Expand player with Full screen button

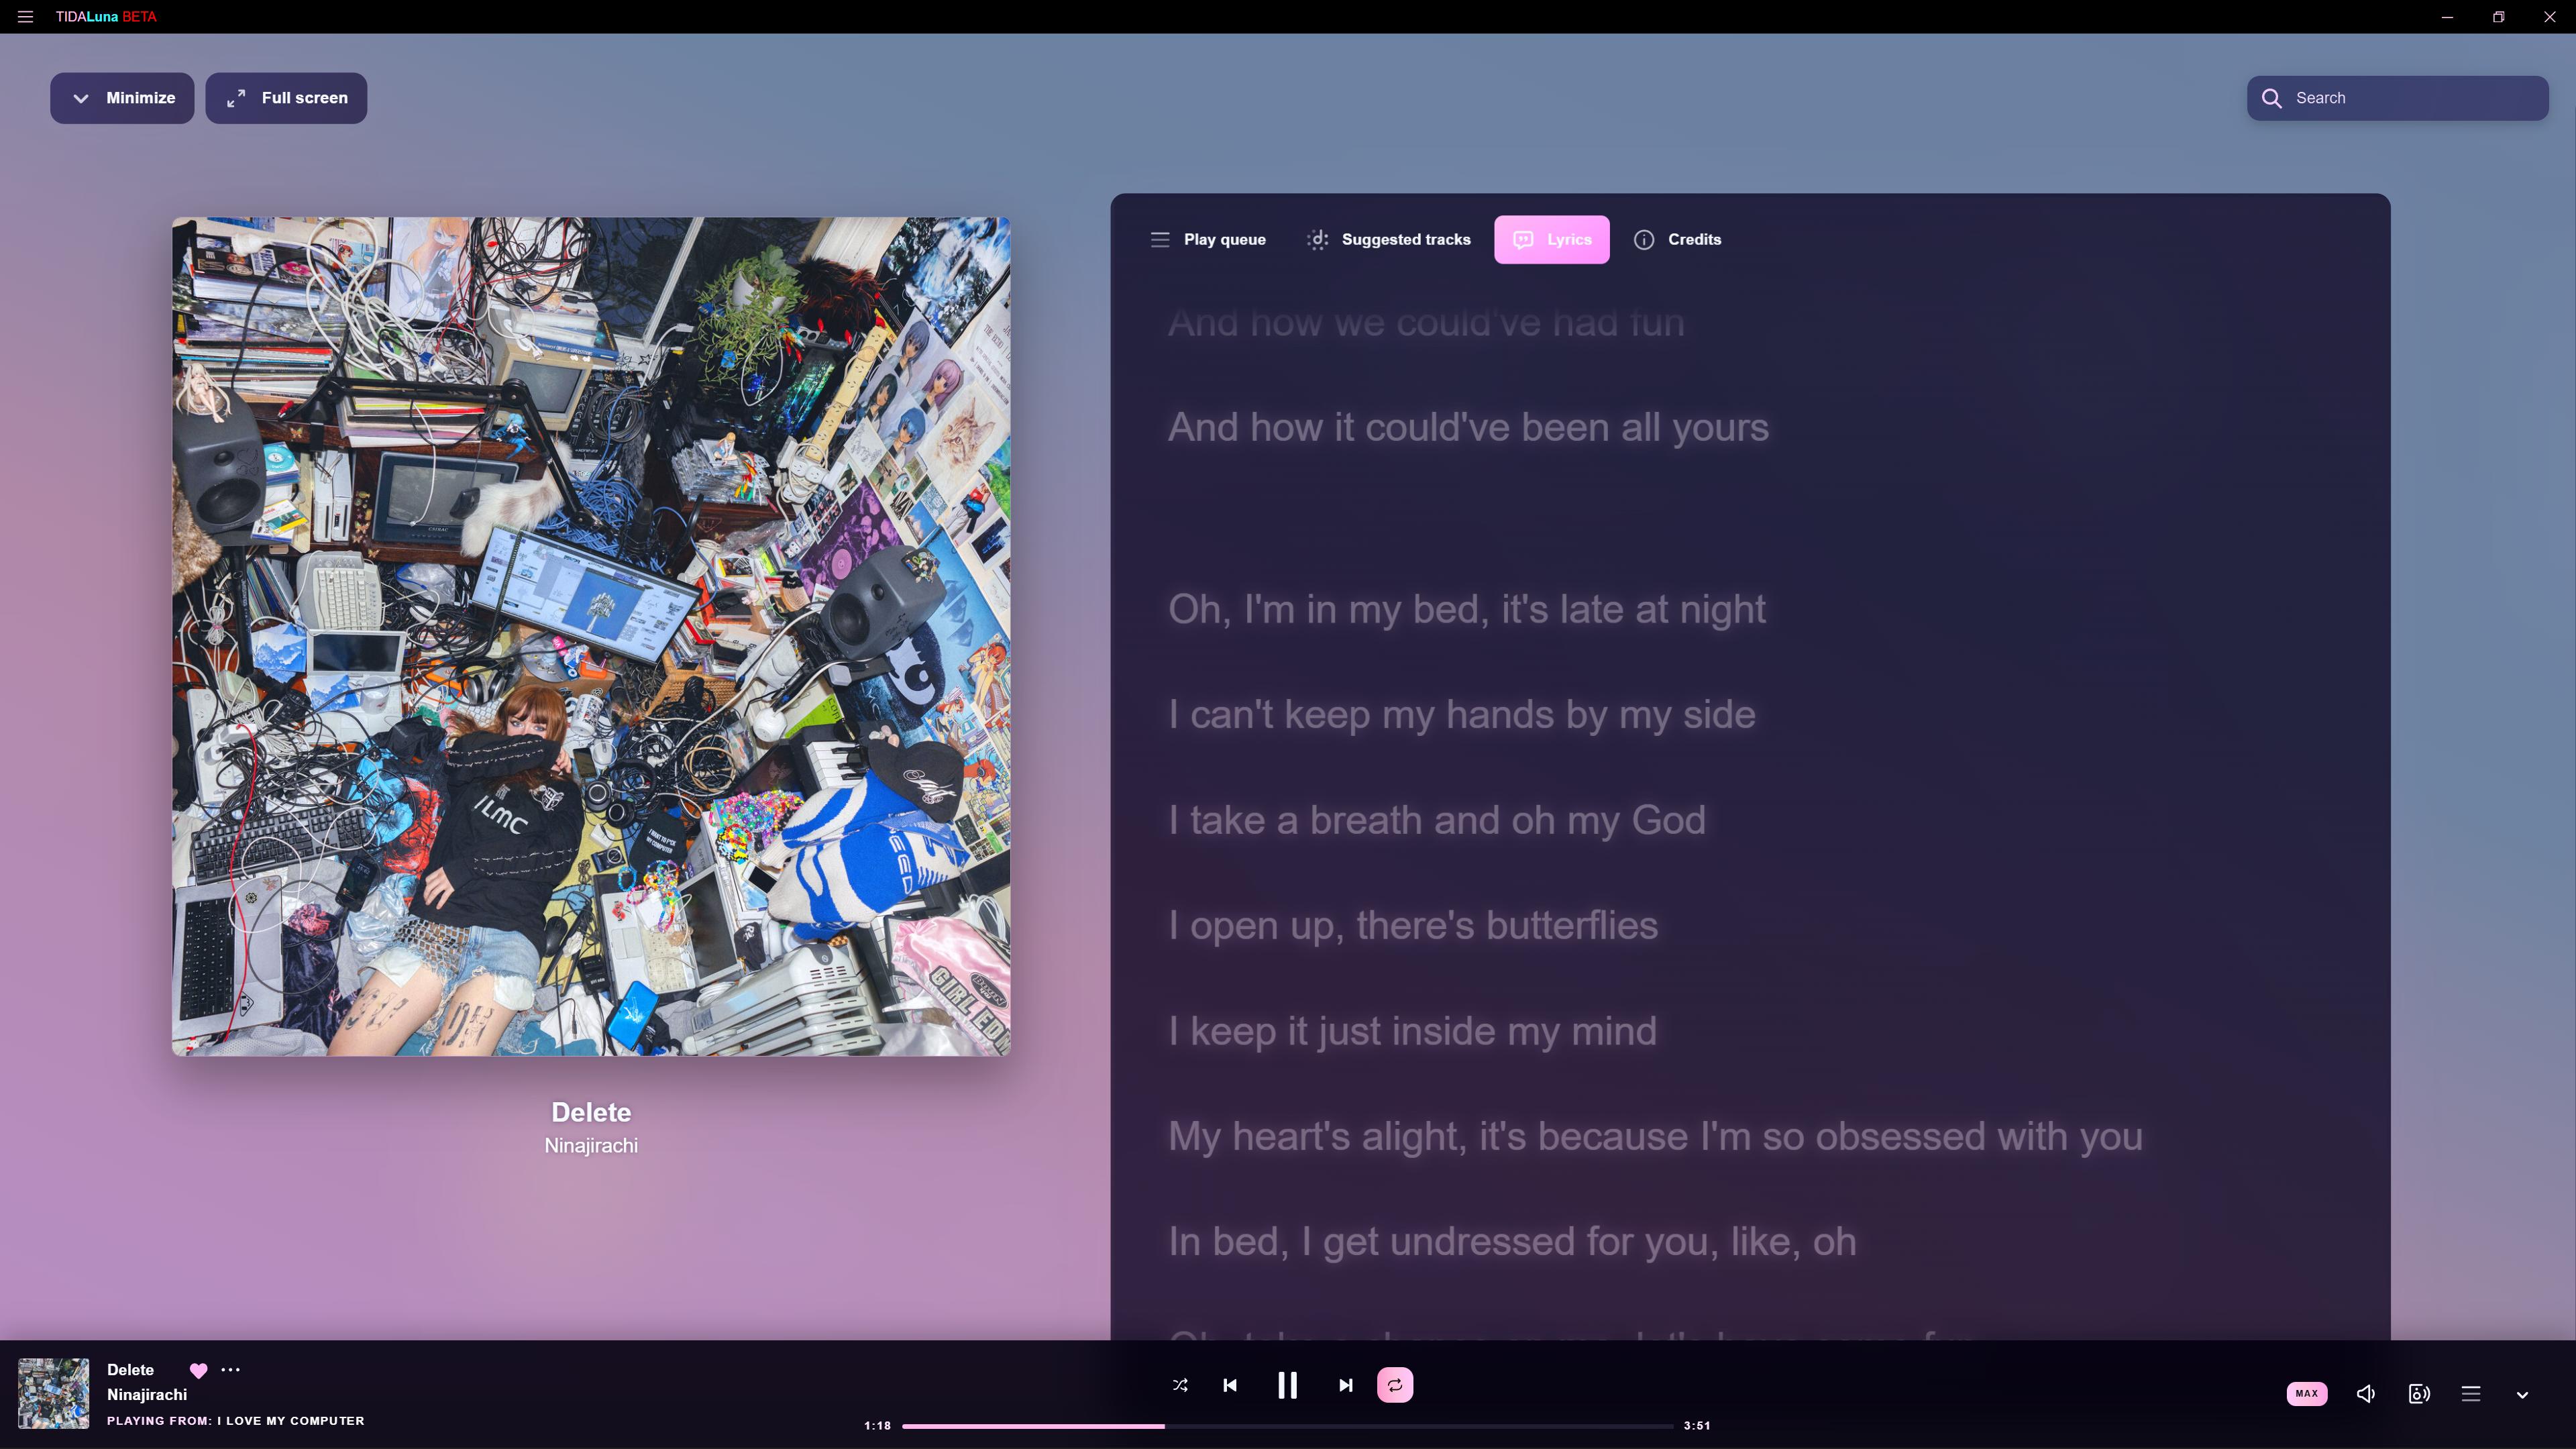click(x=286, y=98)
